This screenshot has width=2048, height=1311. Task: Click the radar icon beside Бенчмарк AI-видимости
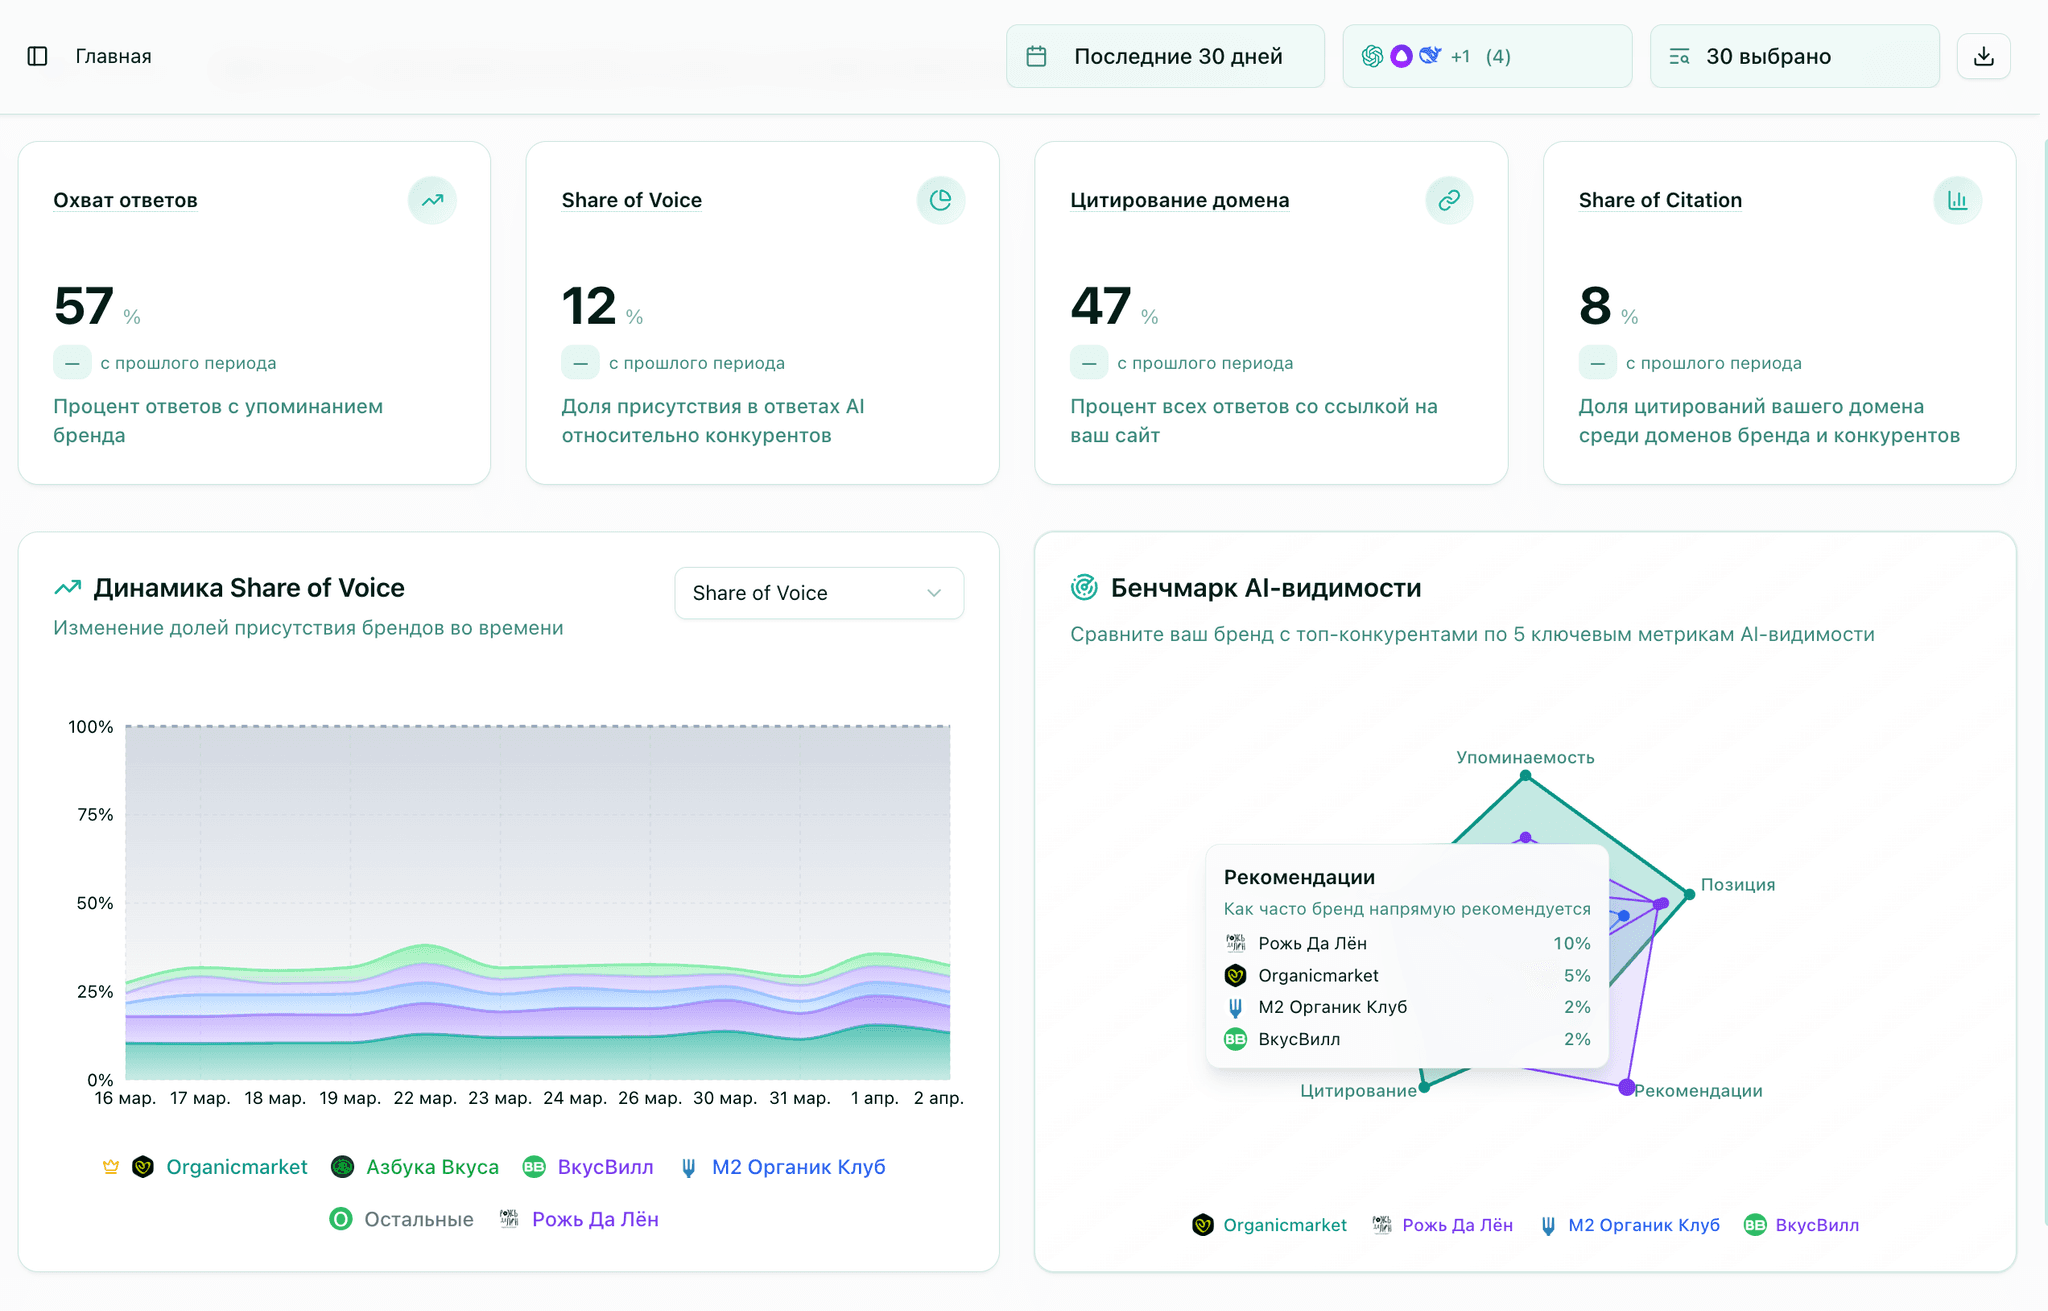coord(1084,588)
